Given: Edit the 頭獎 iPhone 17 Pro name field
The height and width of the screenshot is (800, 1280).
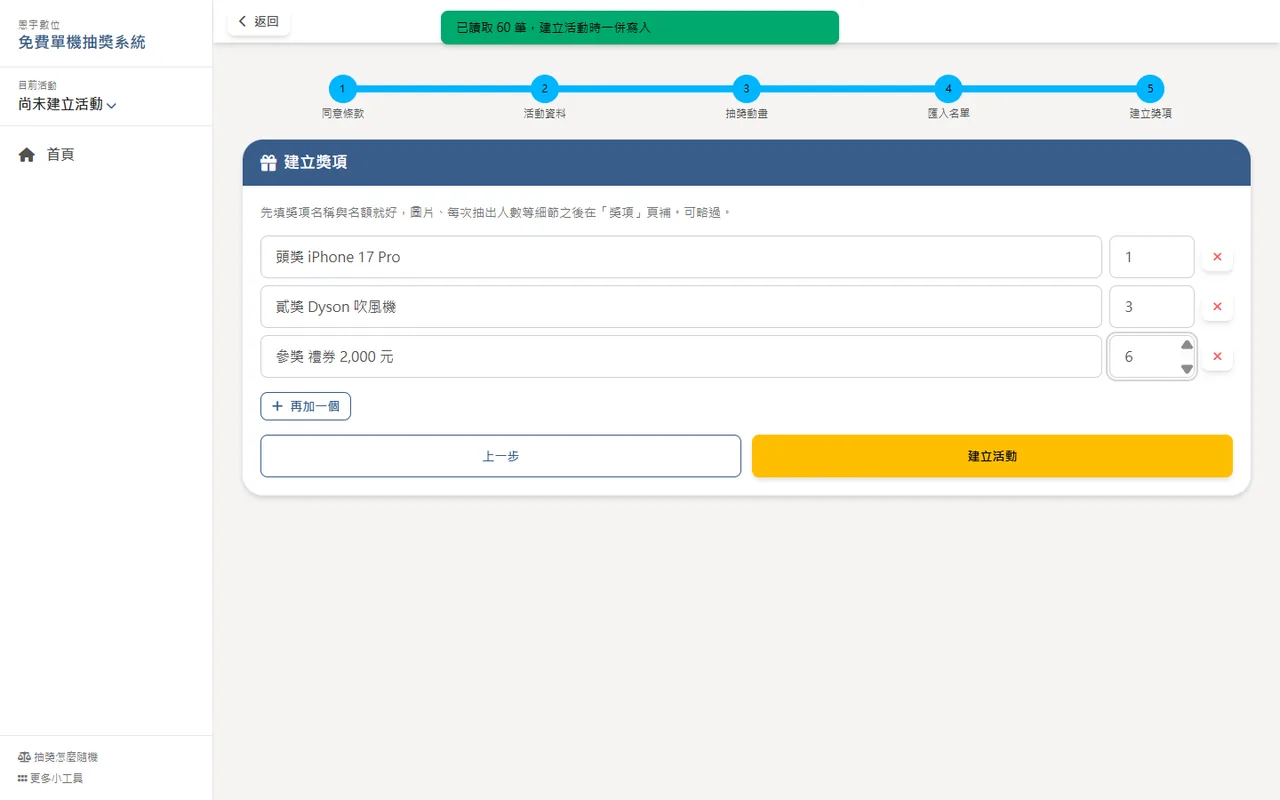Looking at the screenshot, I should tap(681, 257).
